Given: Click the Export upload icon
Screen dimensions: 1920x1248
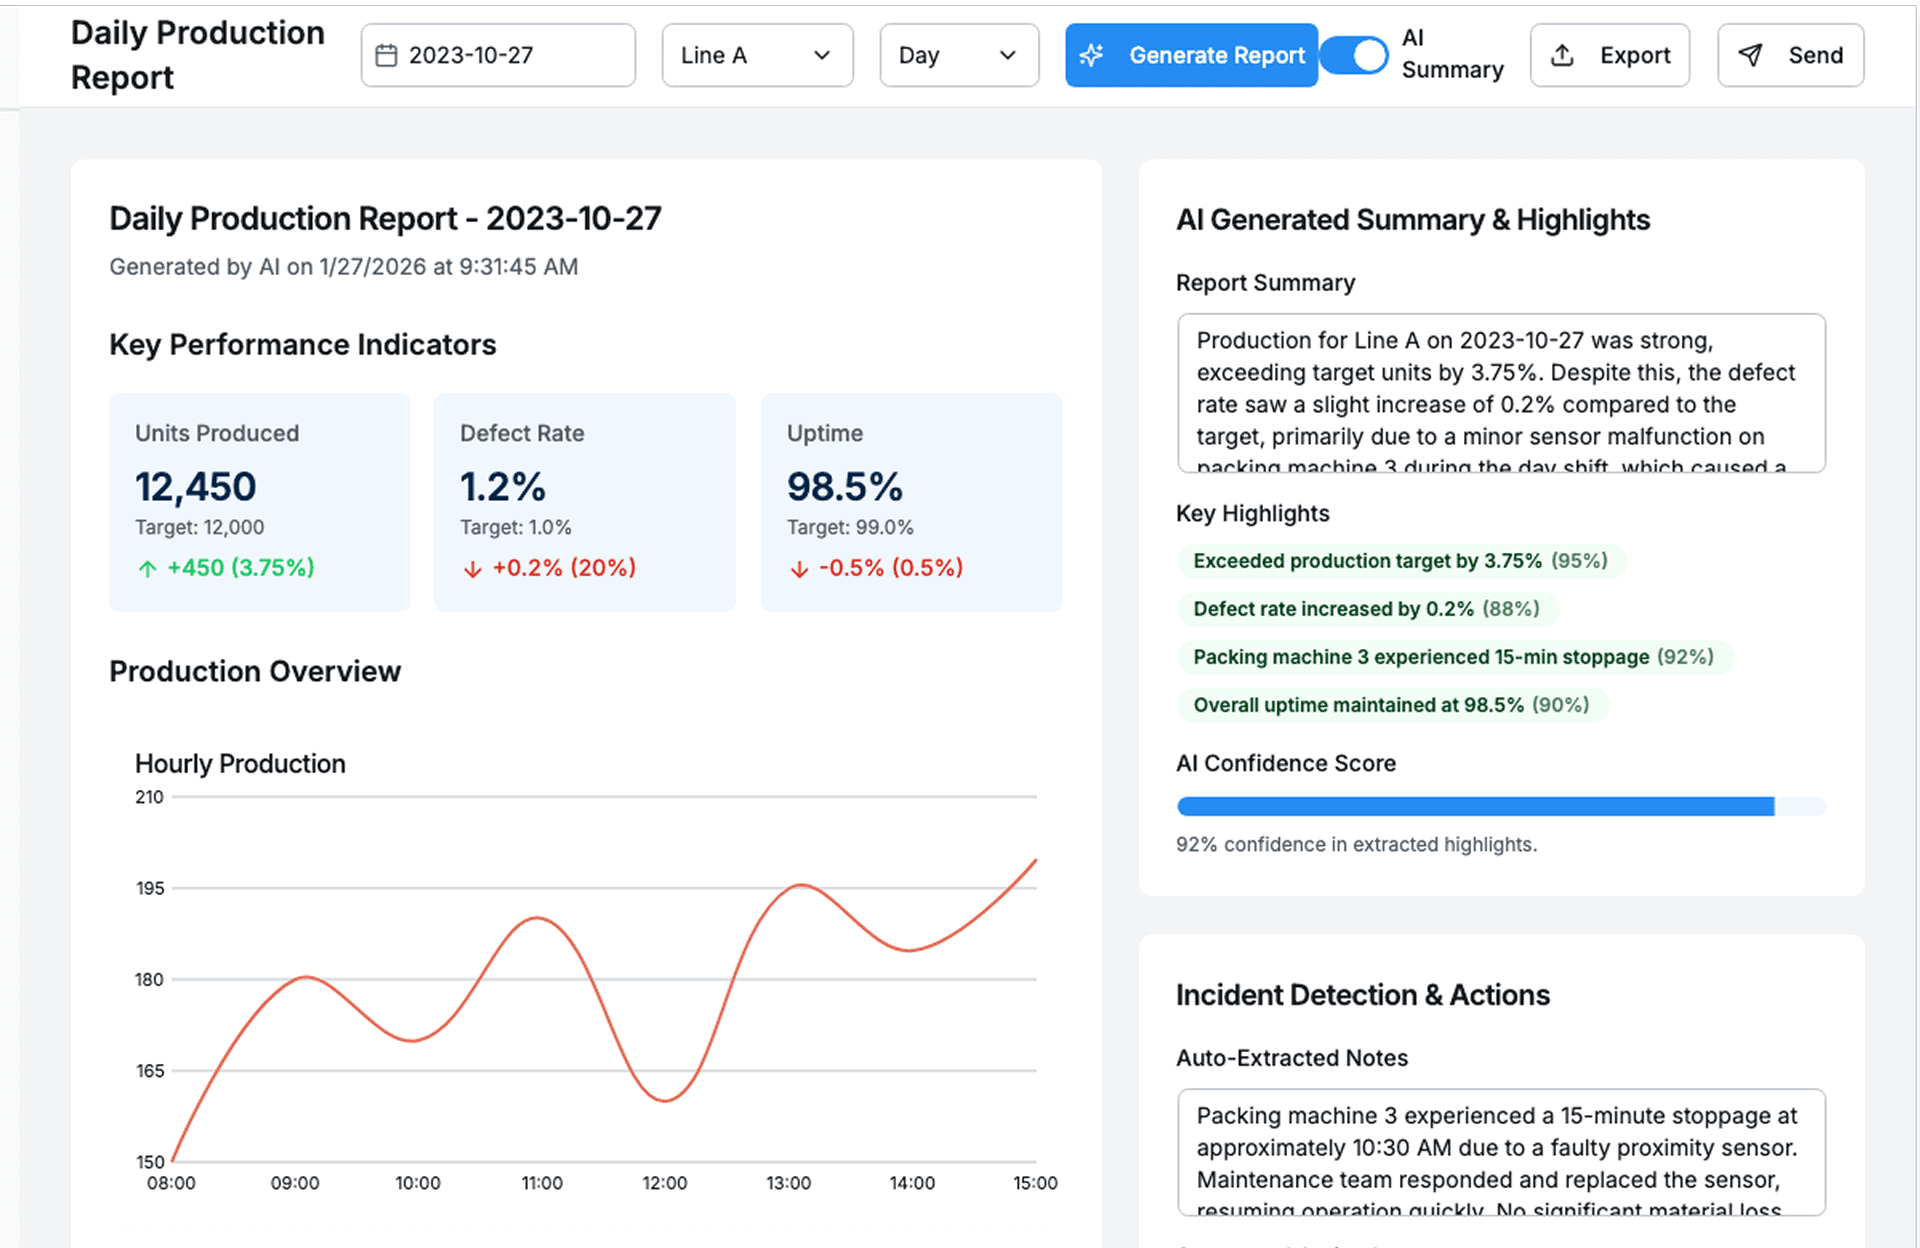Looking at the screenshot, I should coord(1562,55).
